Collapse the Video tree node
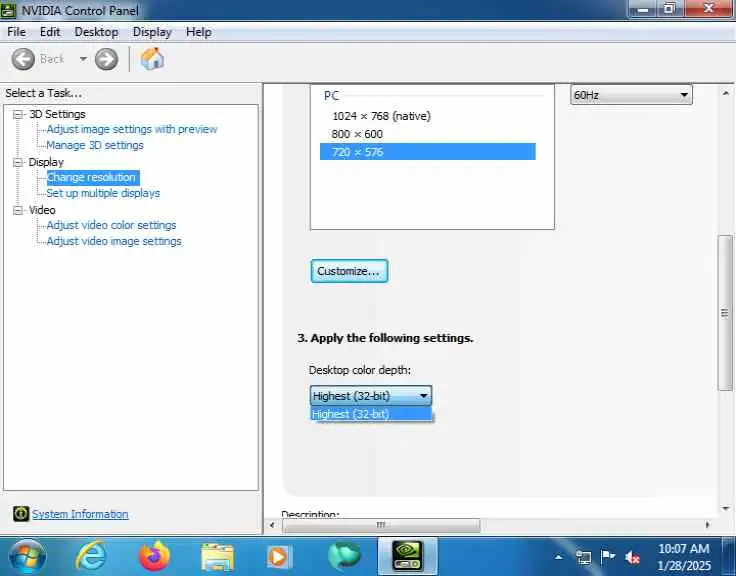736x576 pixels. (x=18, y=210)
